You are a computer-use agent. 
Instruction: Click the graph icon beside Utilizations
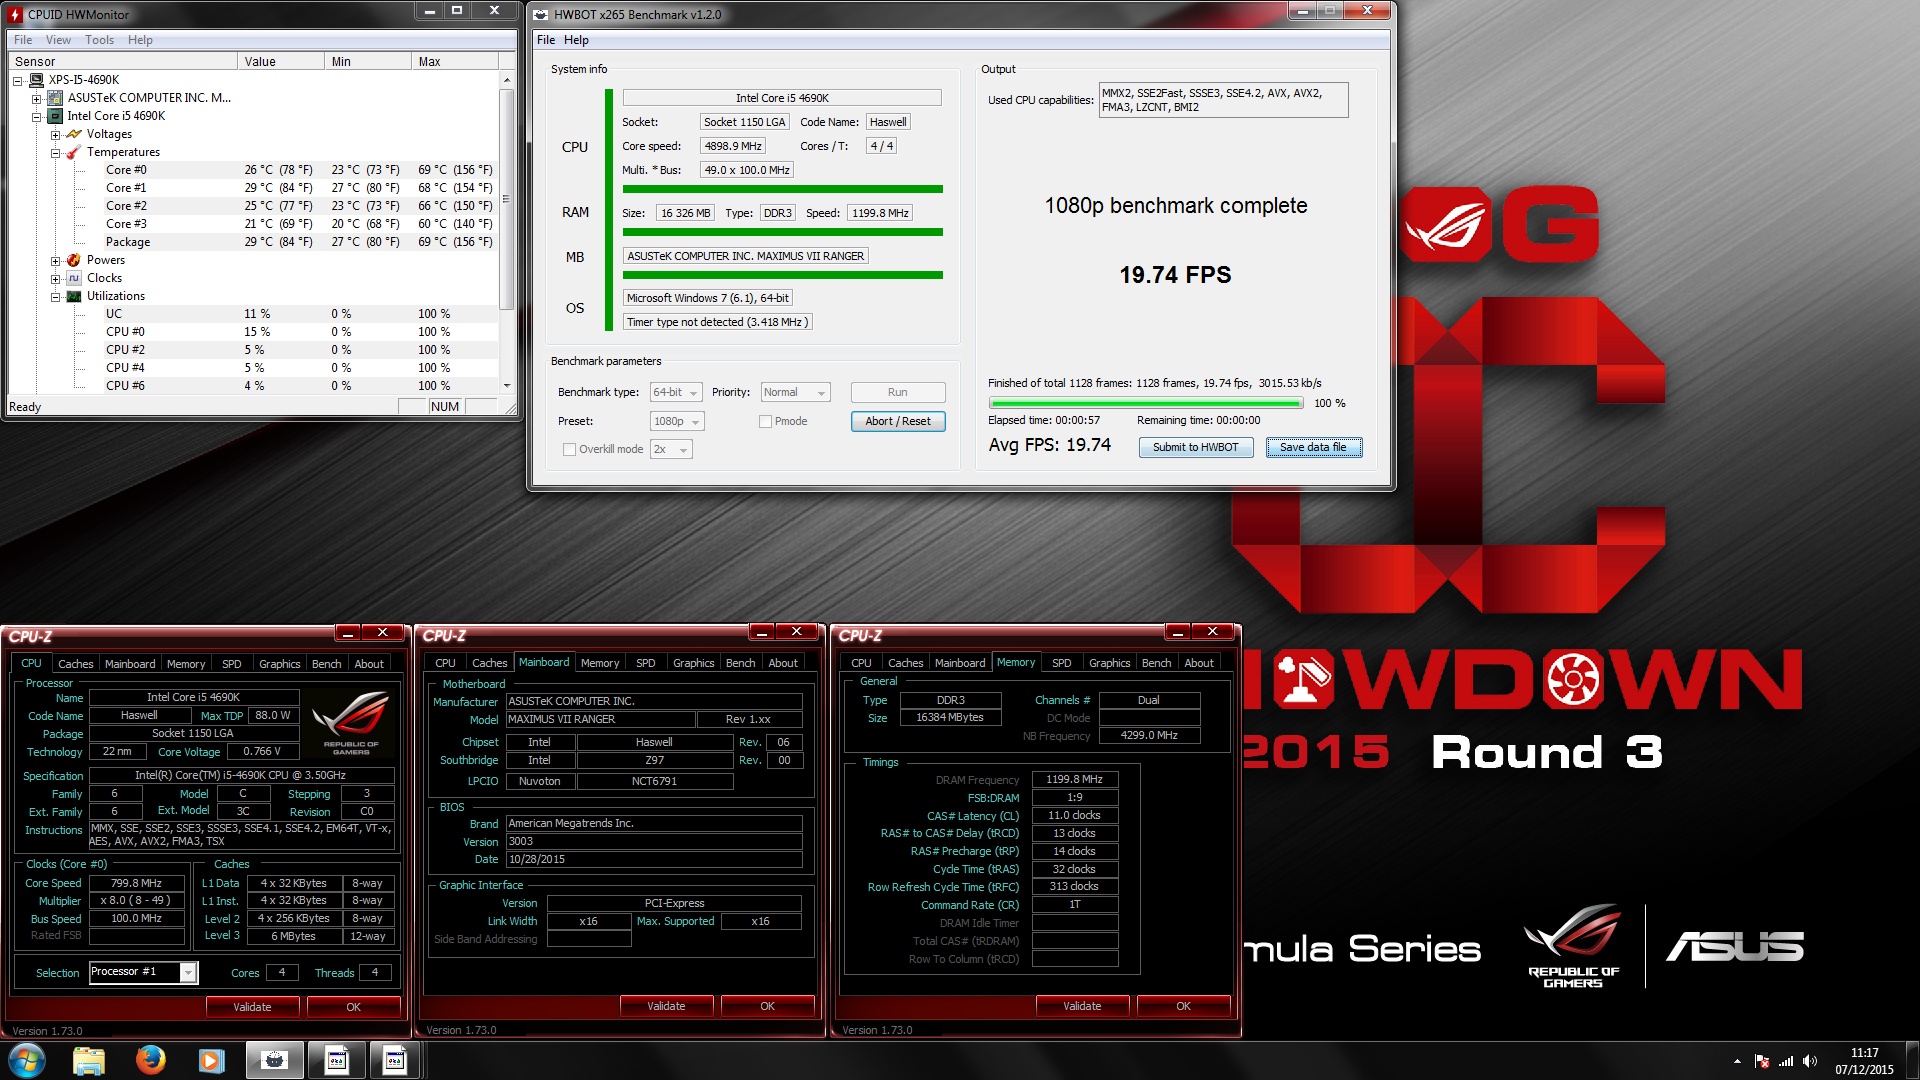(74, 296)
